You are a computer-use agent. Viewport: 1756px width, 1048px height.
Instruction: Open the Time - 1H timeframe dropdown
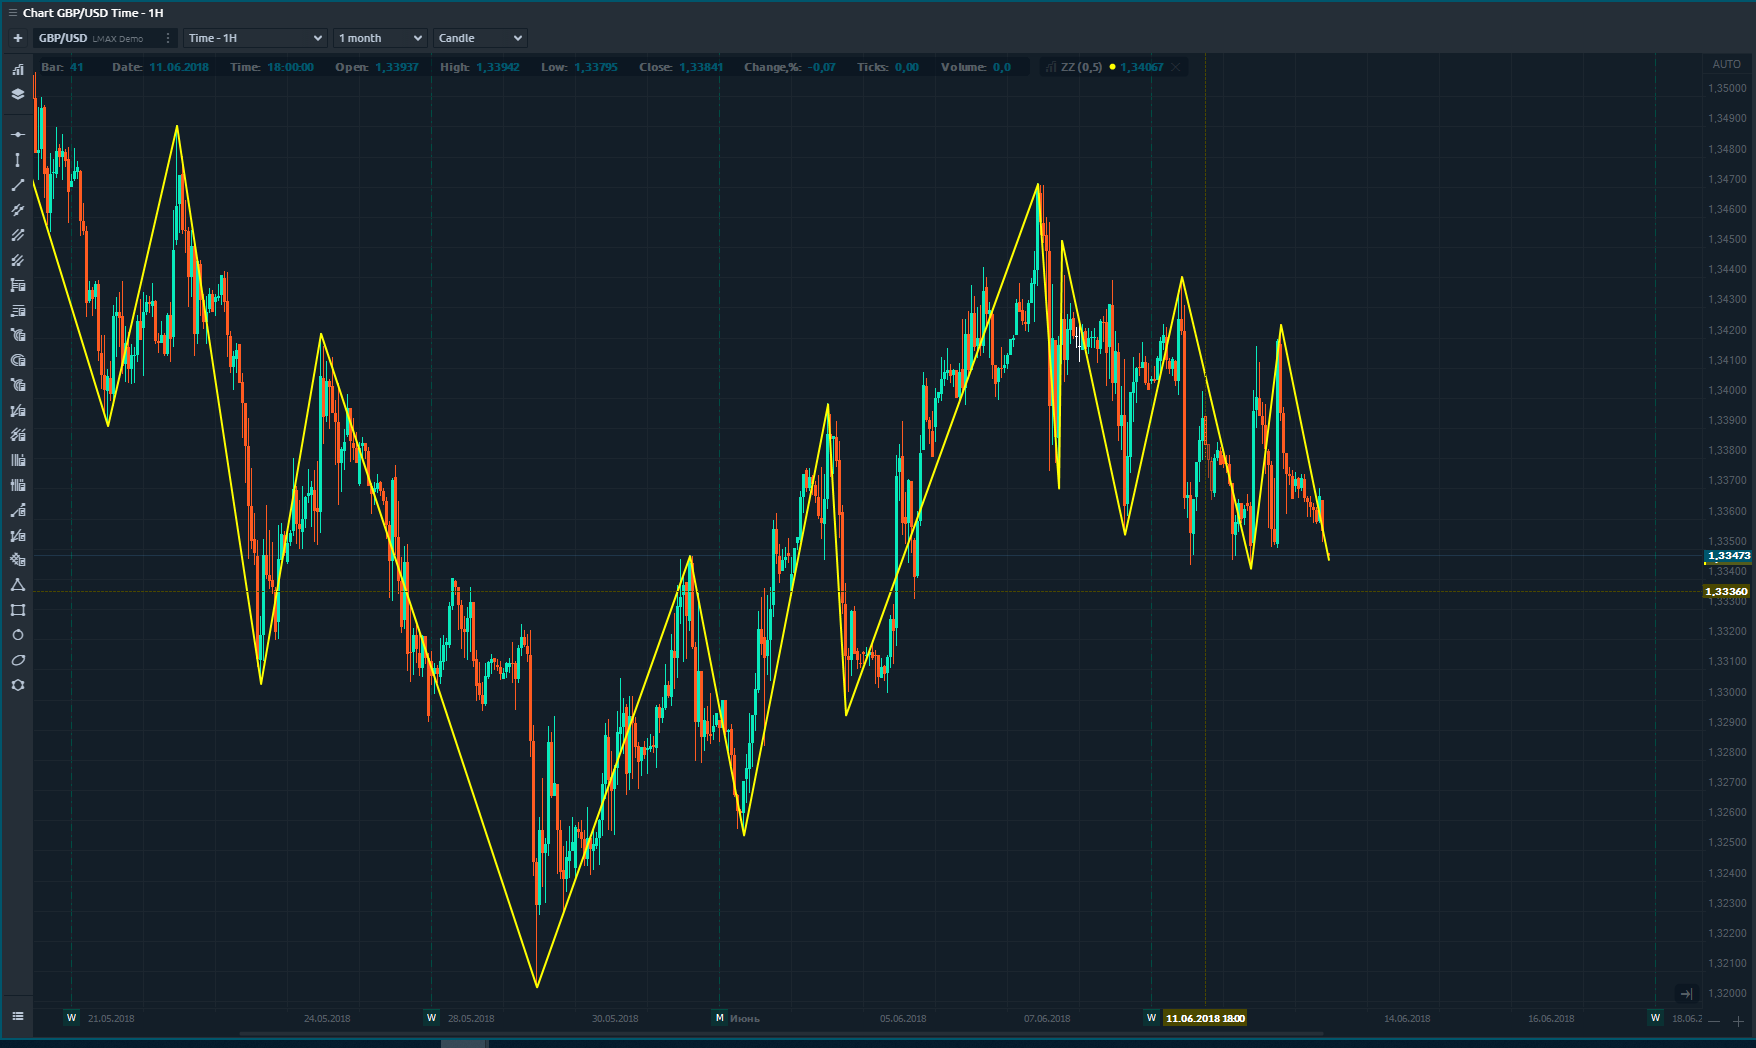point(256,38)
